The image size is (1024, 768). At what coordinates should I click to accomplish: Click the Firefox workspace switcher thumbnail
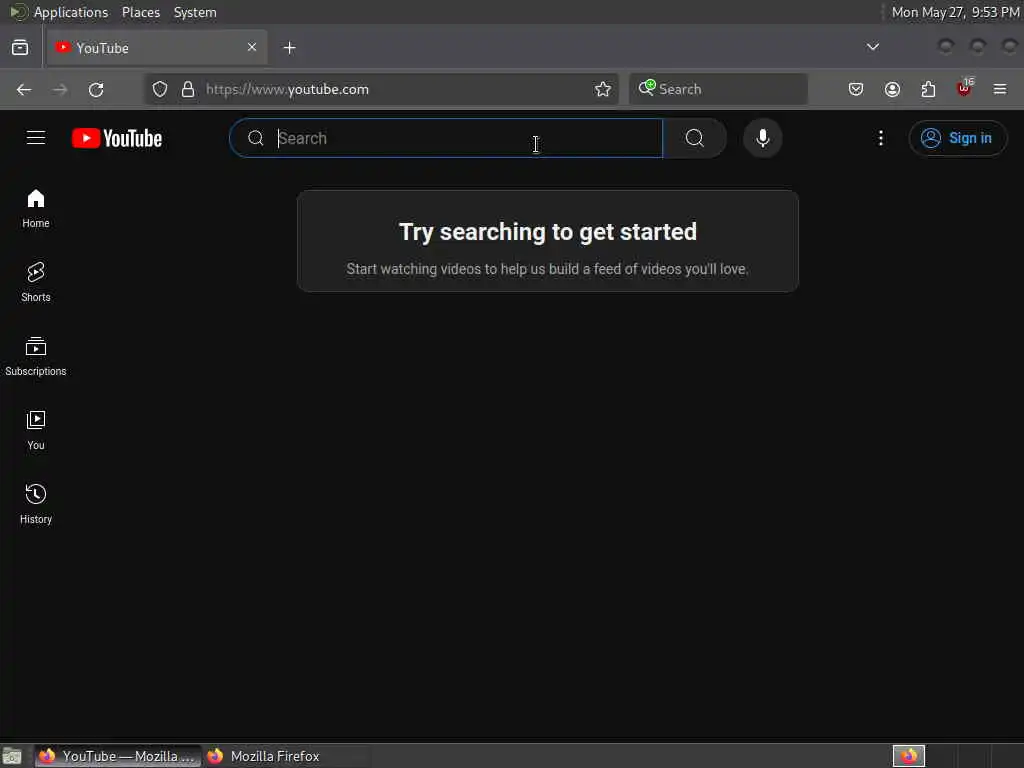[909, 756]
